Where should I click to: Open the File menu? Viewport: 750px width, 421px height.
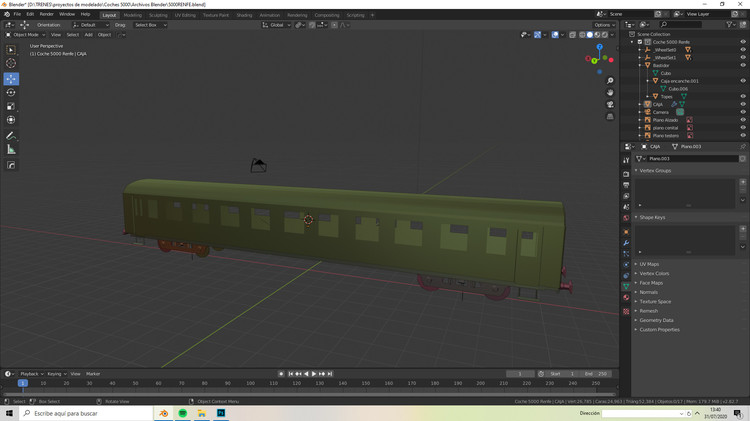[x=17, y=14]
